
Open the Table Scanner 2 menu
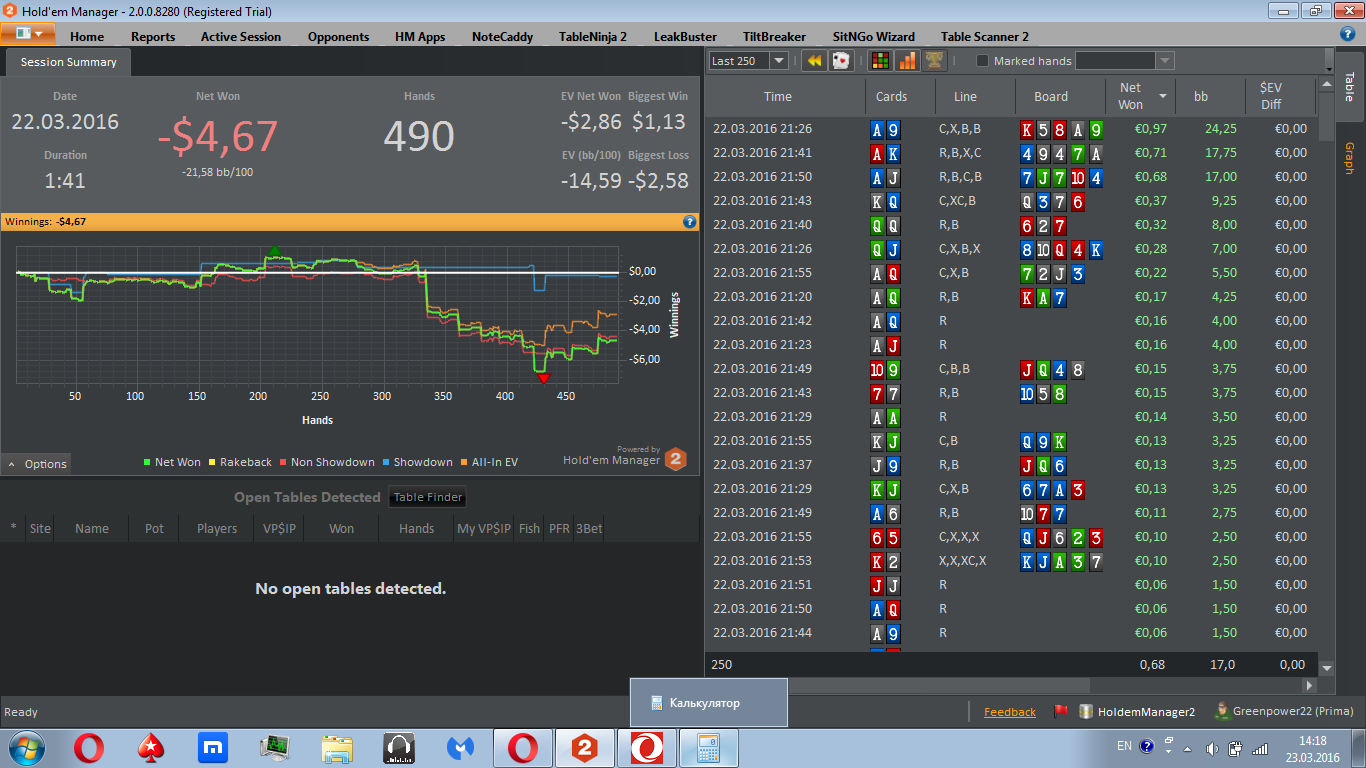tap(985, 37)
